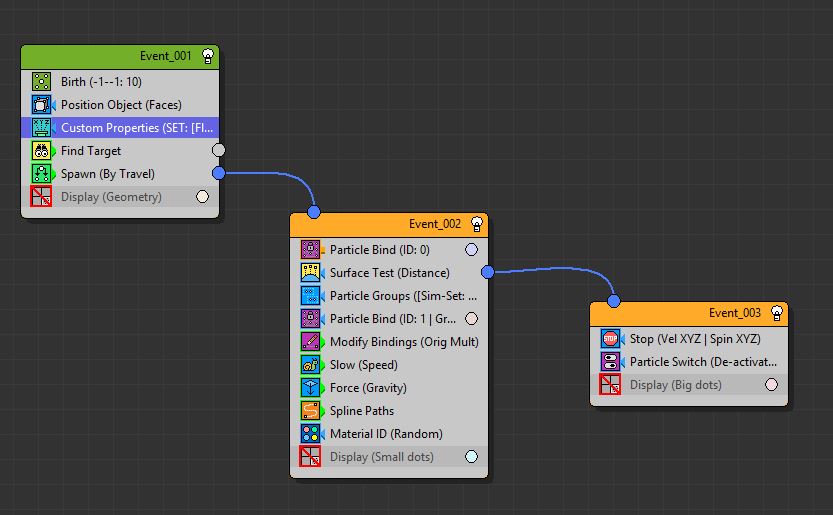Viewport: 833px width, 515px height.
Task: Select the Position Object operator icon
Action: [41, 105]
